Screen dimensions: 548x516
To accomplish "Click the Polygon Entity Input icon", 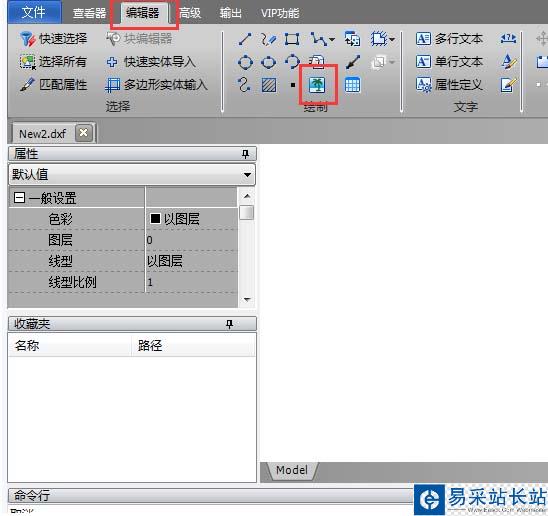I will point(113,85).
